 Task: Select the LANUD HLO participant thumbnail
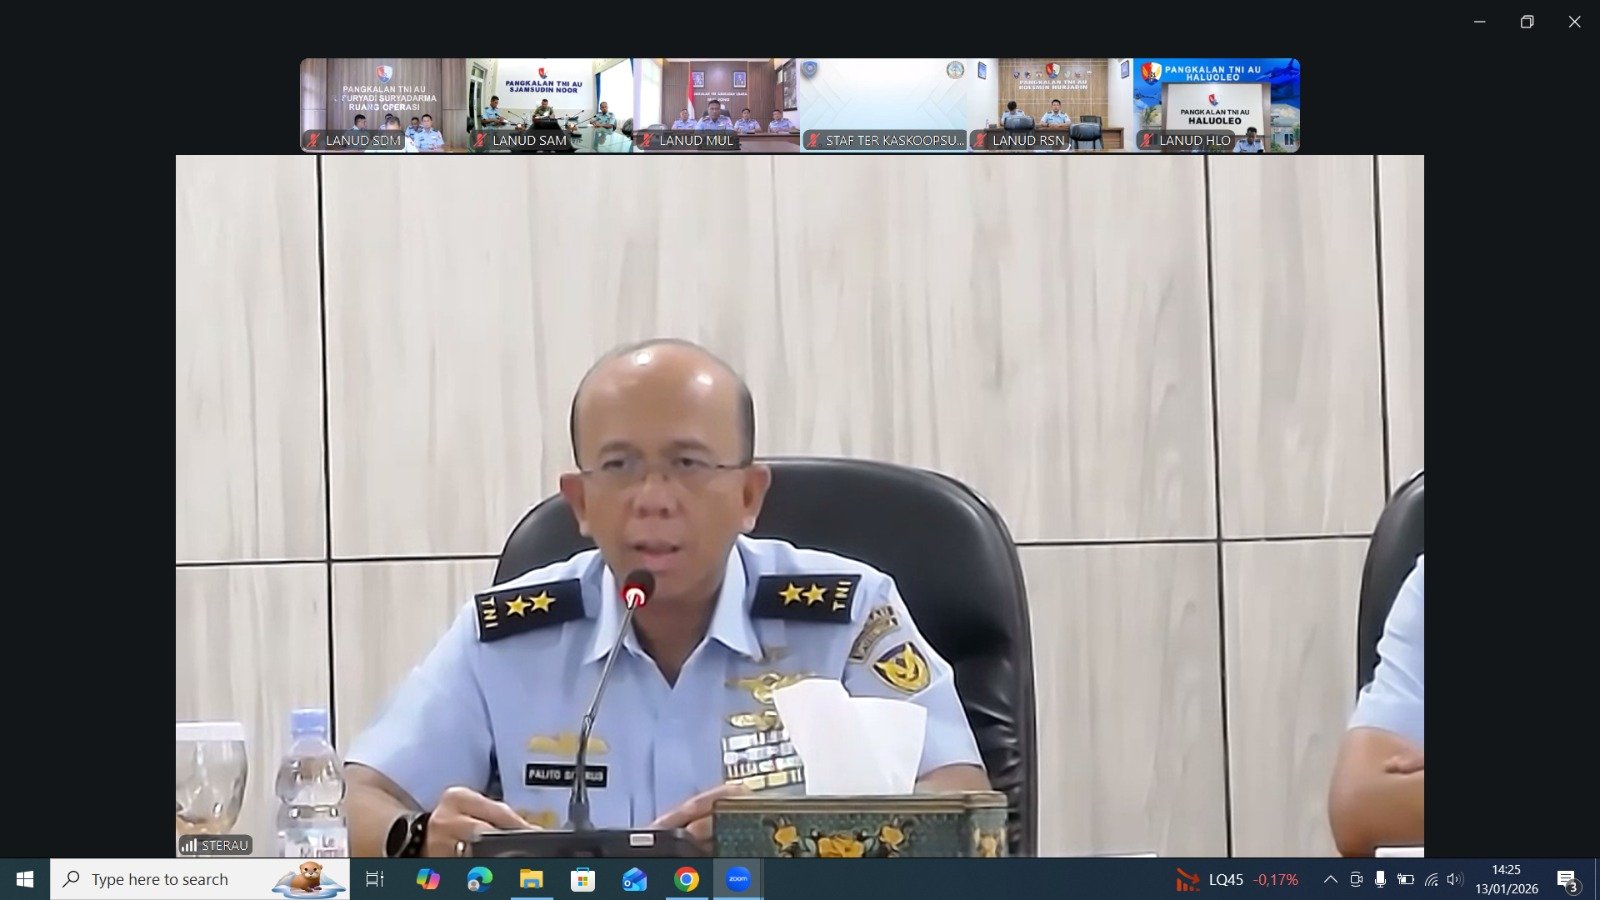(x=1216, y=105)
